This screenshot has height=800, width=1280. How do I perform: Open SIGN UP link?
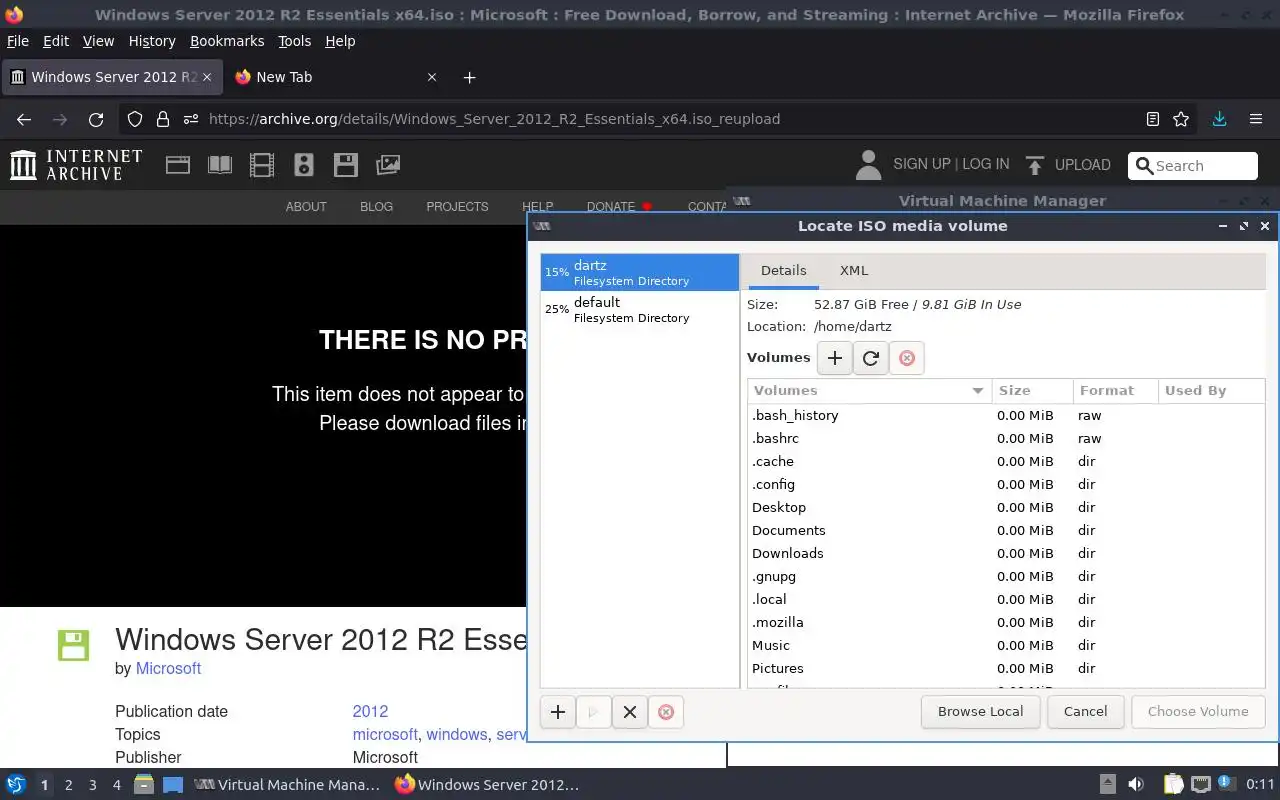pyautogui.click(x=922, y=164)
